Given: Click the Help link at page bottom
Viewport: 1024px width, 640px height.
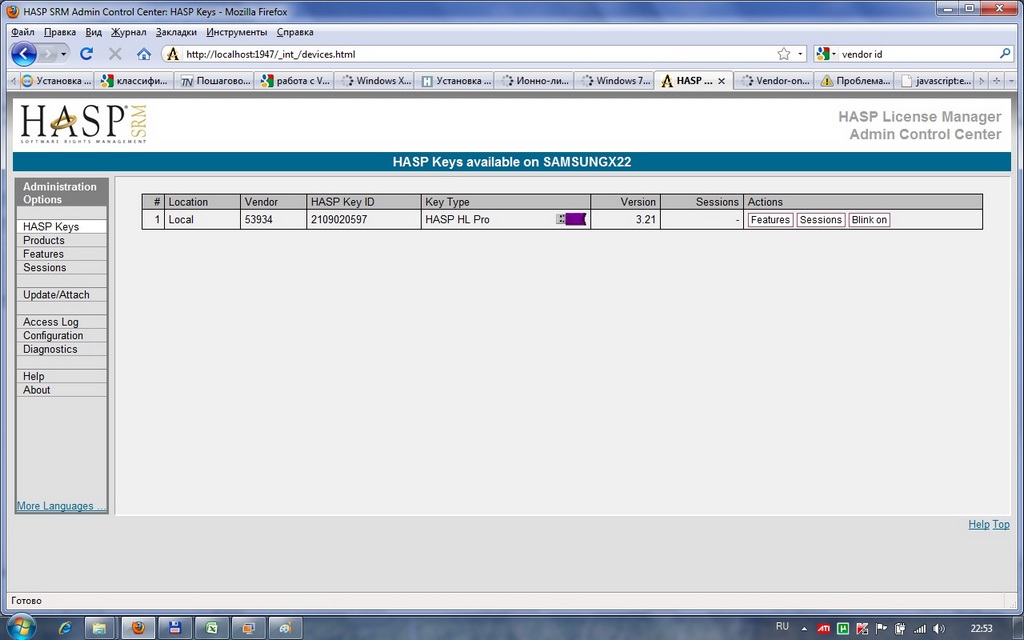Looking at the screenshot, I should coord(978,524).
